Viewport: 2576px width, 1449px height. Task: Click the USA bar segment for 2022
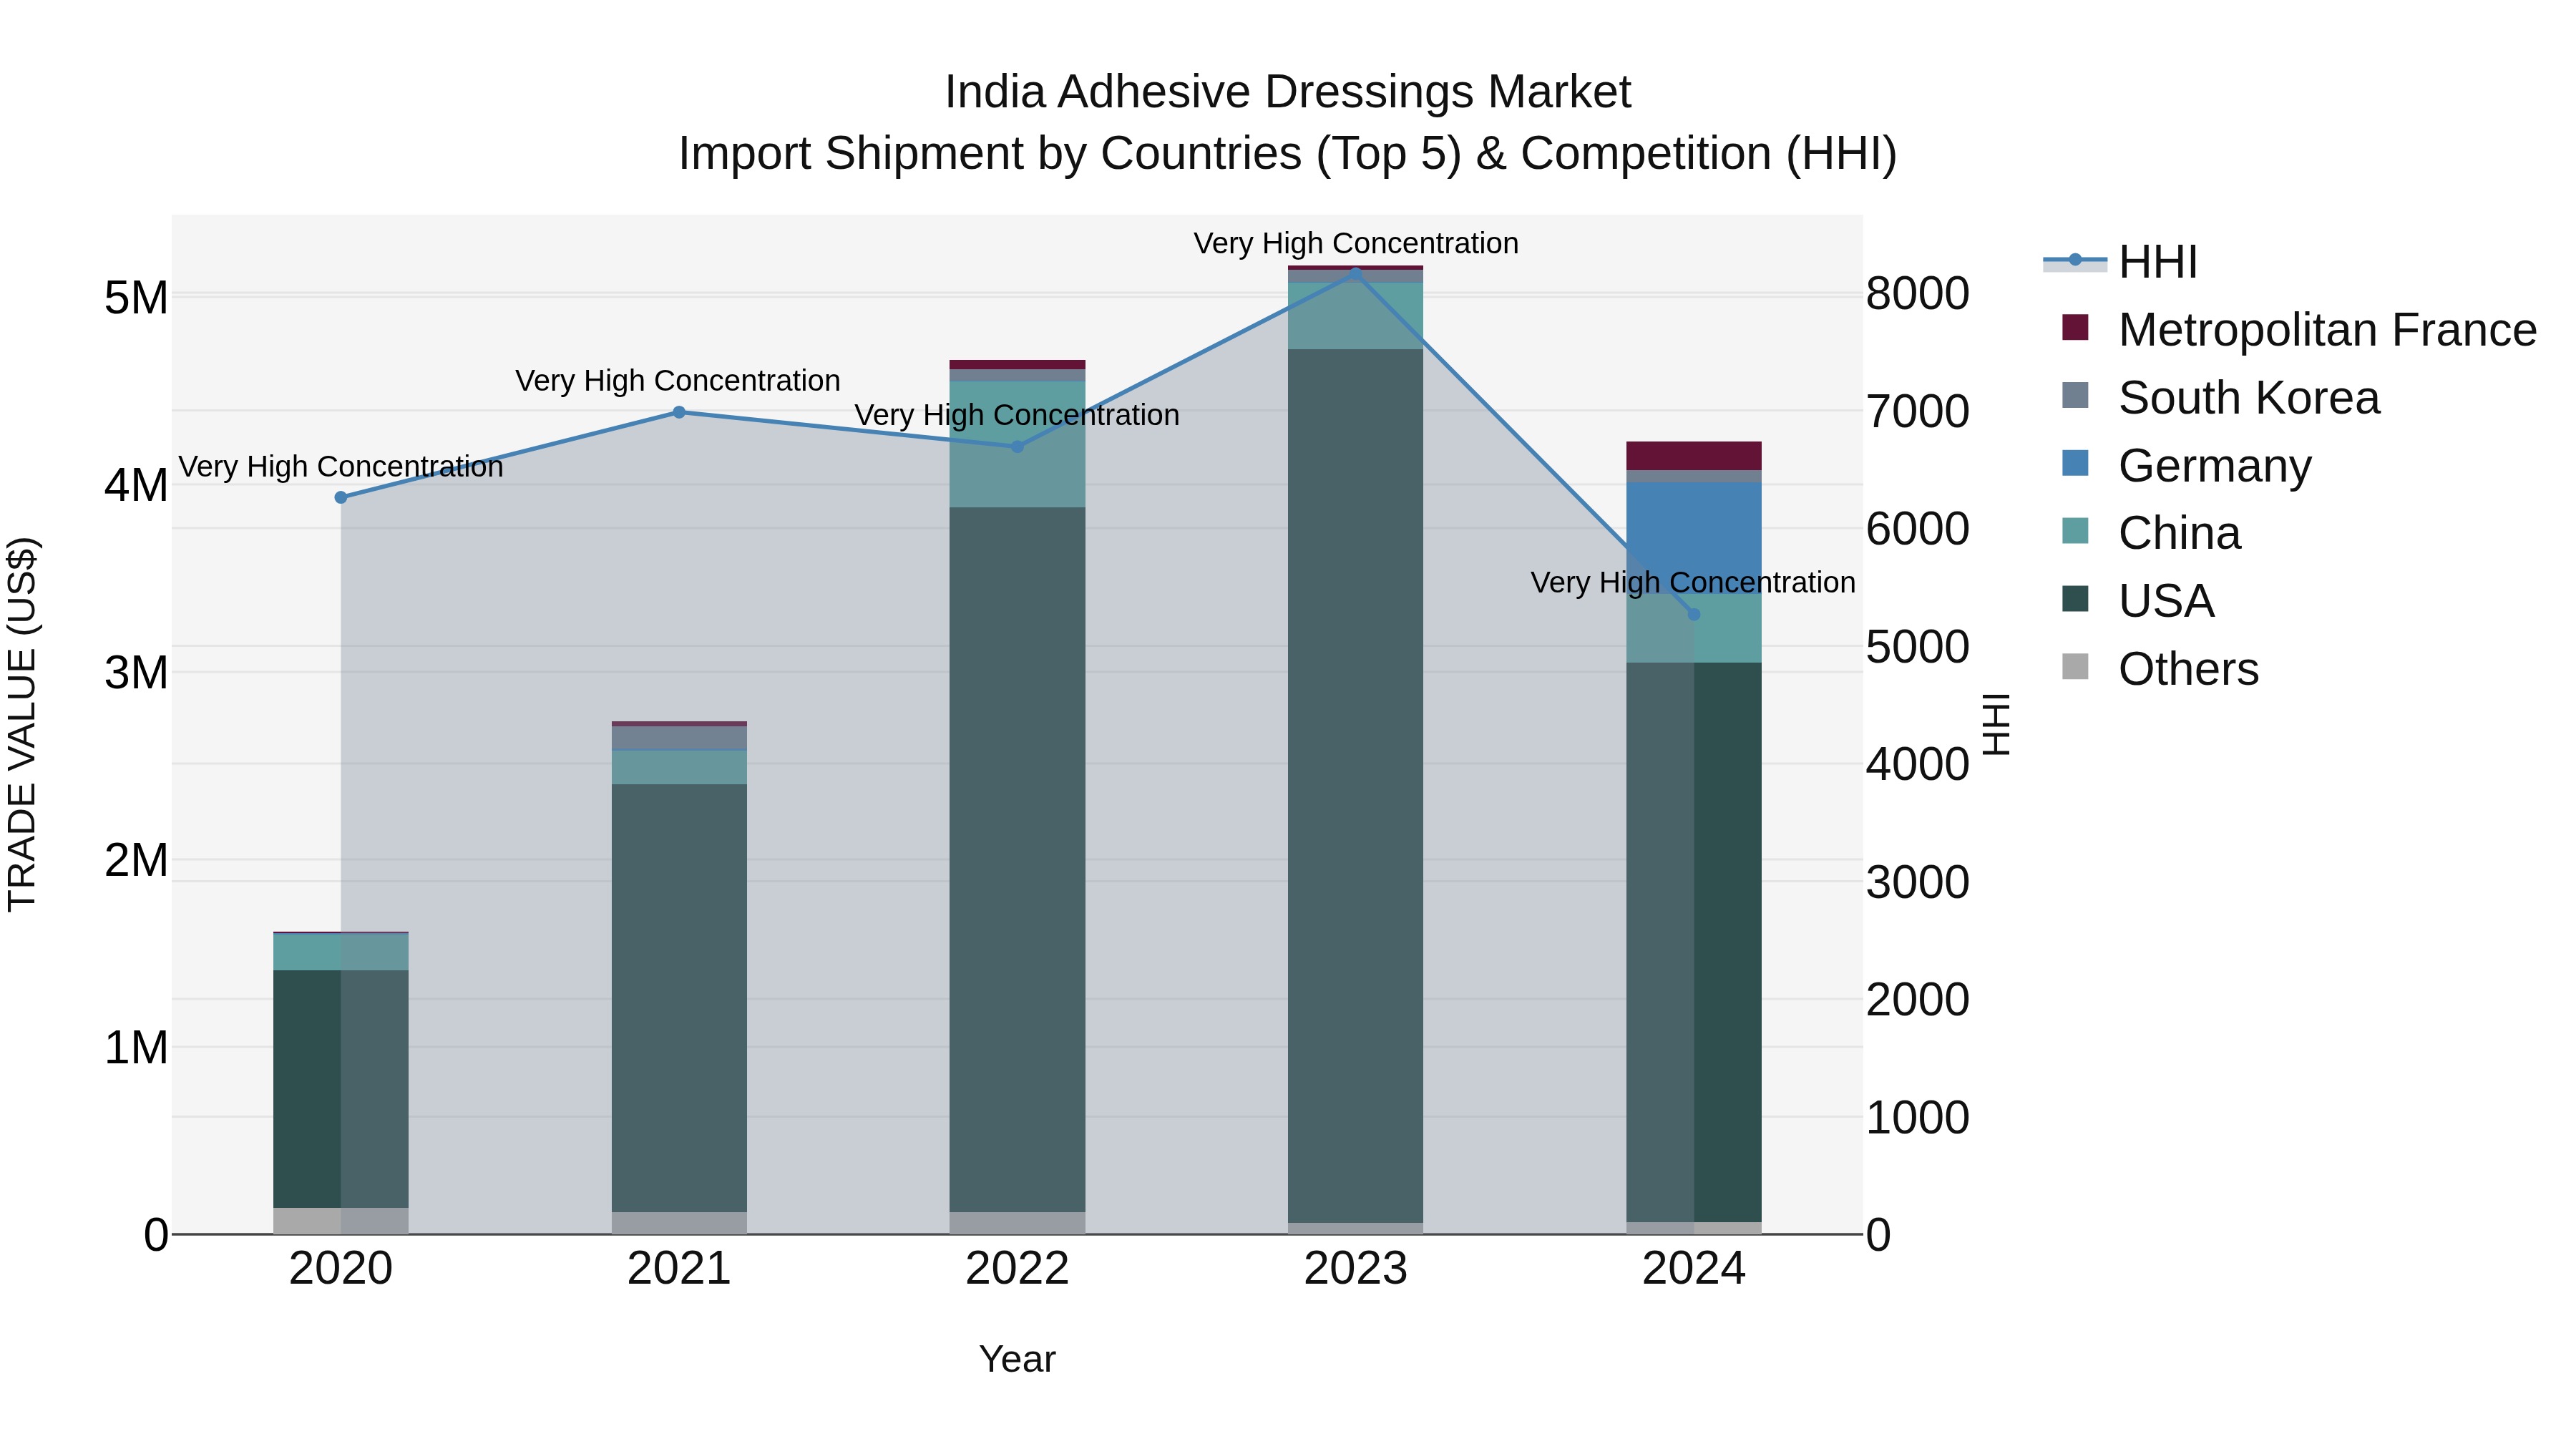pos(1017,860)
